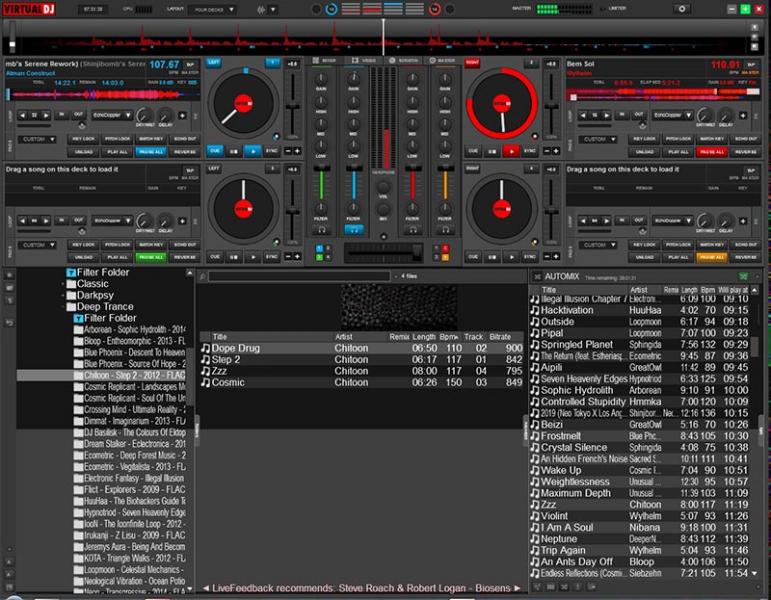
Task: Sync the top-left deck
Action: pos(271,151)
